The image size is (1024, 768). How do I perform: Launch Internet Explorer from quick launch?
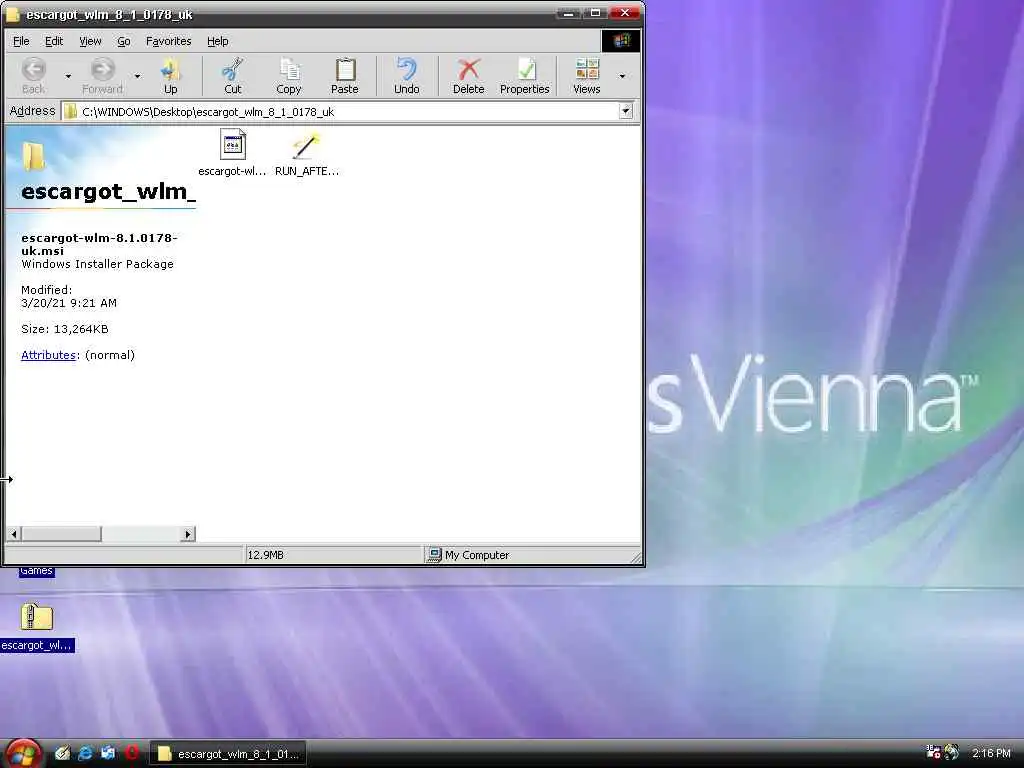(86, 753)
